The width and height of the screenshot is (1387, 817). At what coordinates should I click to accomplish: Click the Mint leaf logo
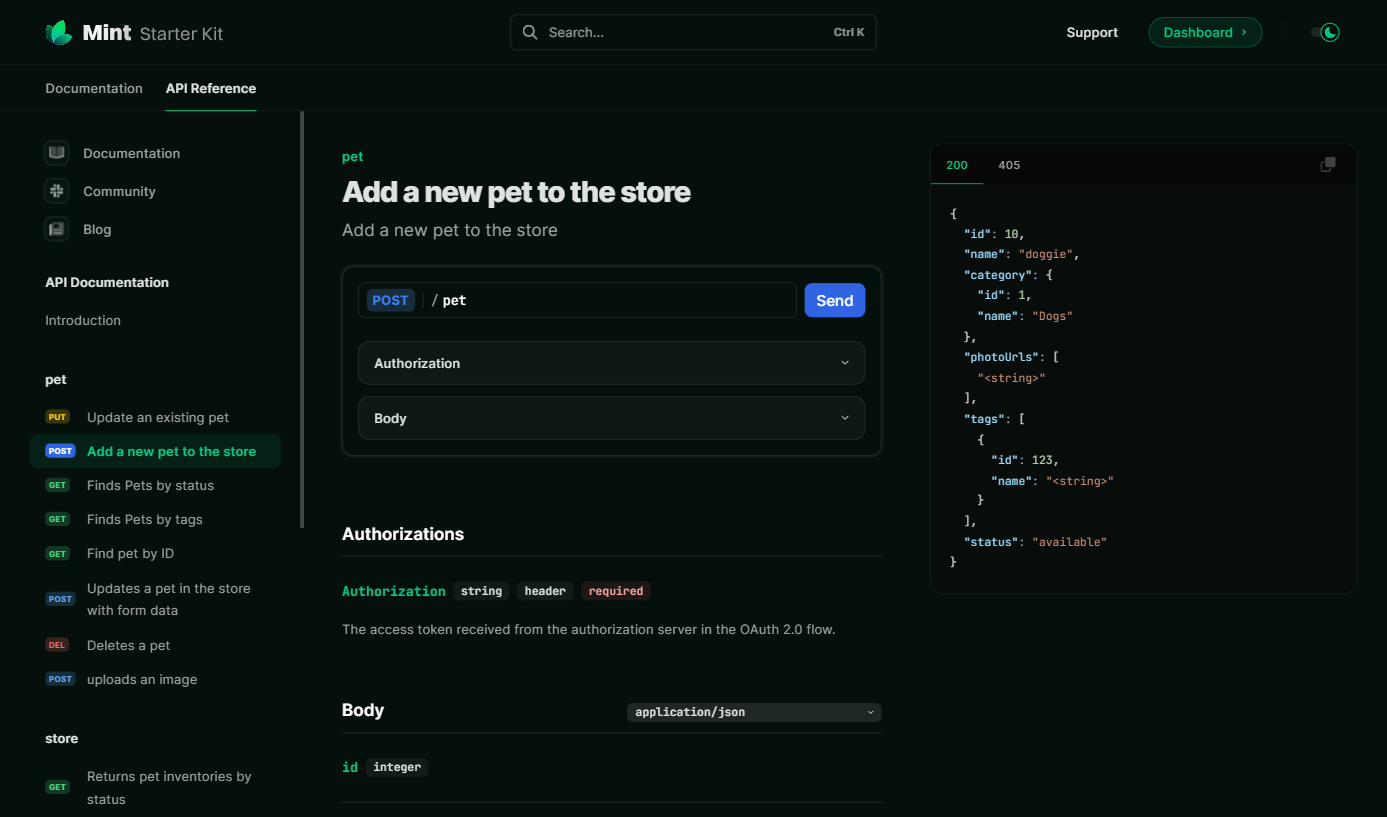pyautogui.click(x=59, y=31)
